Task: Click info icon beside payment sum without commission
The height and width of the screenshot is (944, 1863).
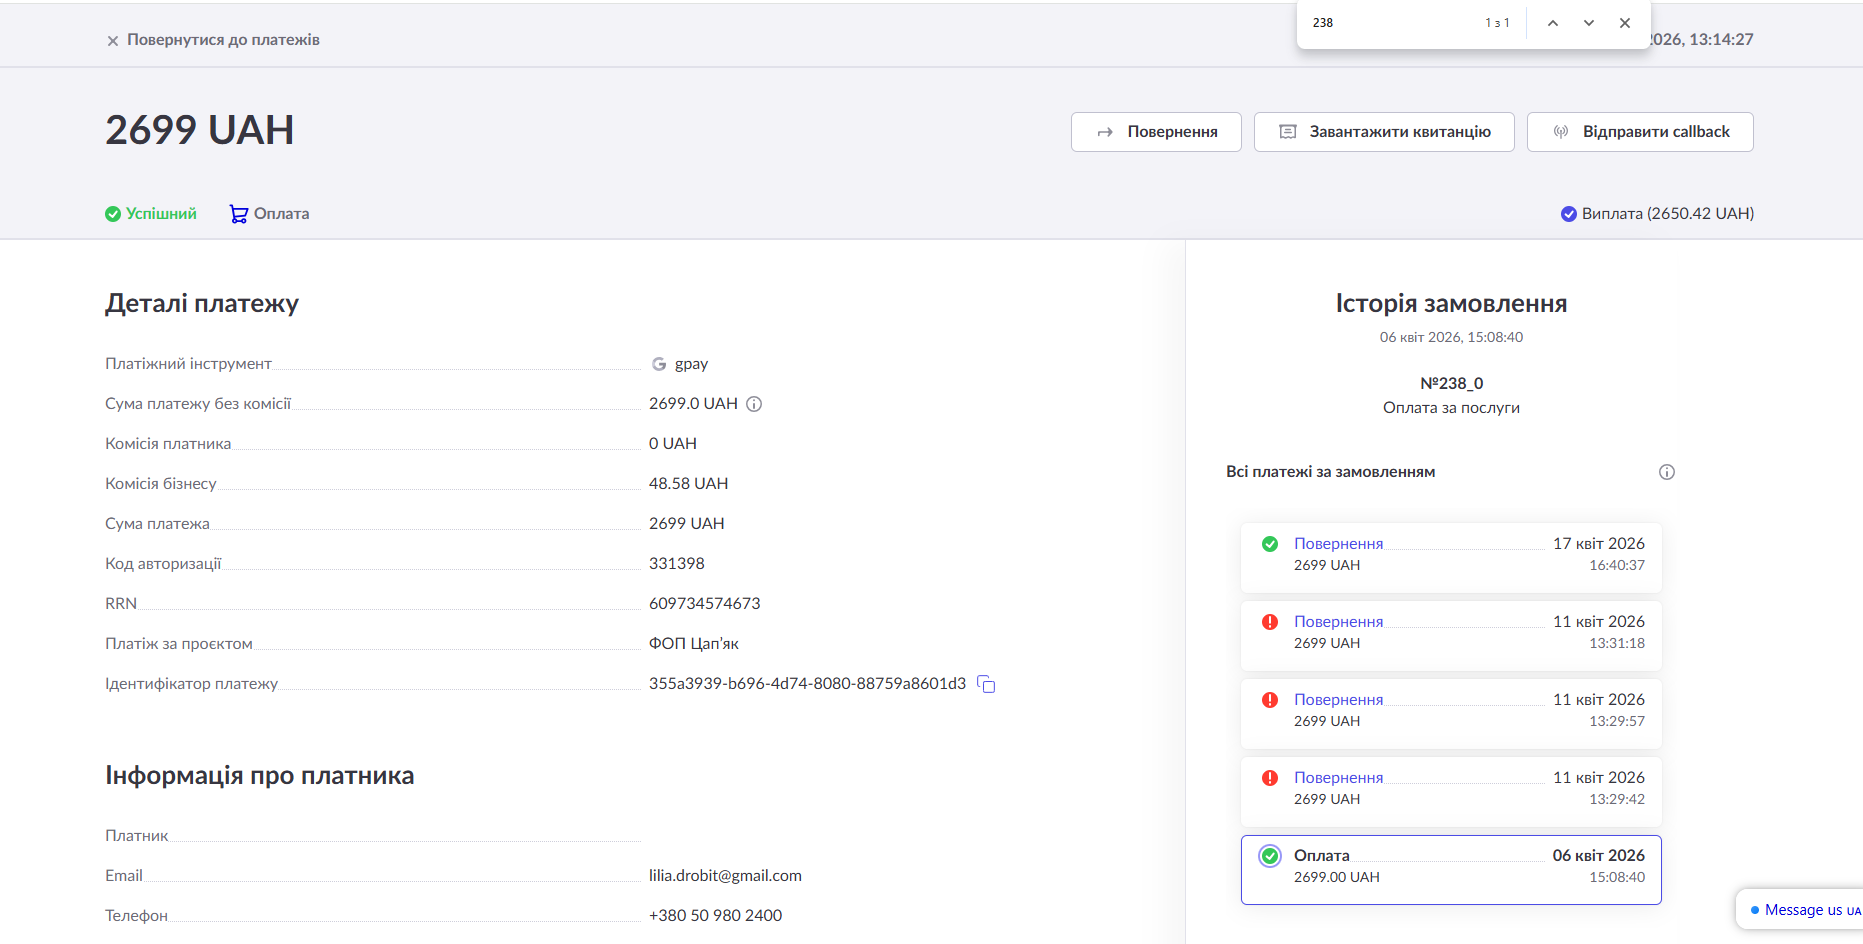Action: pos(754,404)
